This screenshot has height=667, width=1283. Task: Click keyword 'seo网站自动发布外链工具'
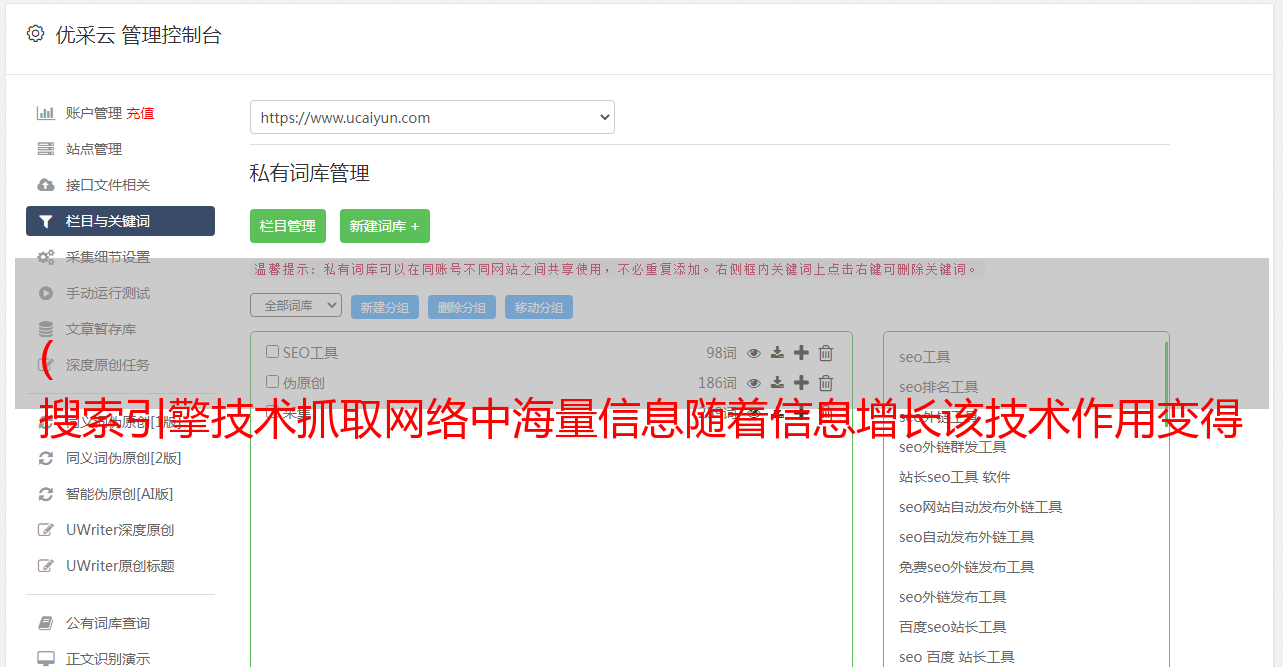tap(981, 507)
